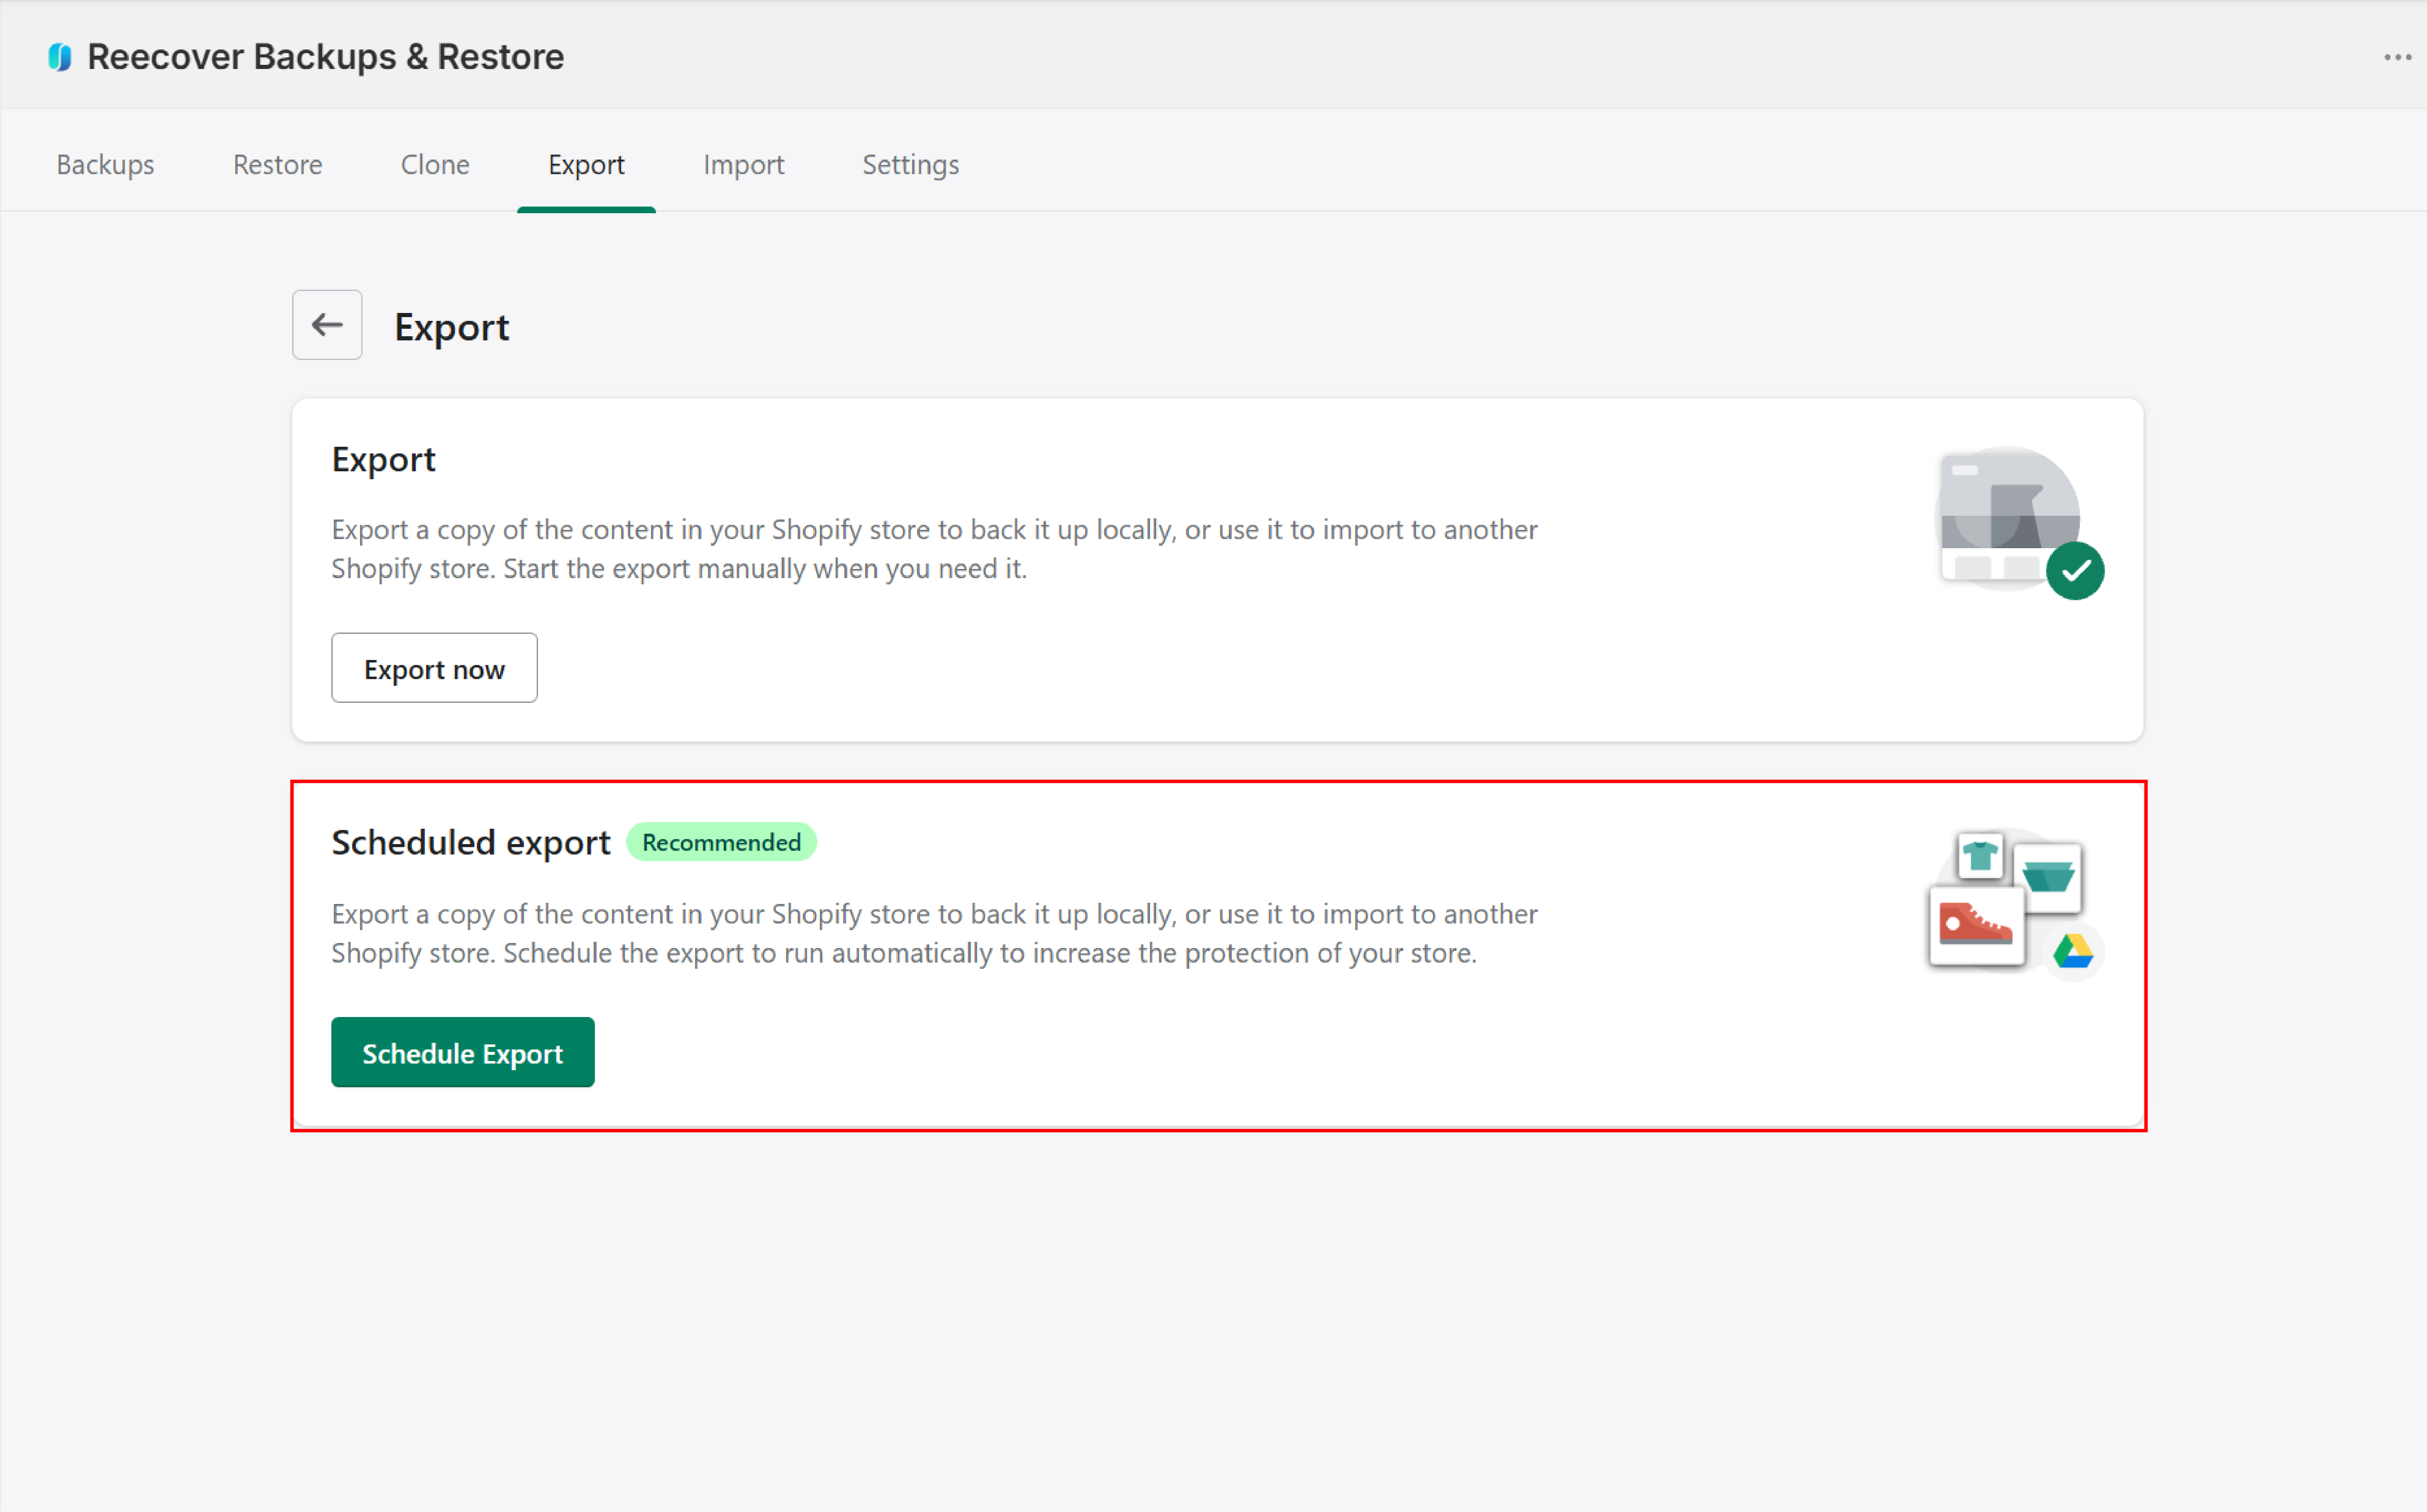Open the three-dot more options menu
2427x1512 pixels.
[2397, 57]
